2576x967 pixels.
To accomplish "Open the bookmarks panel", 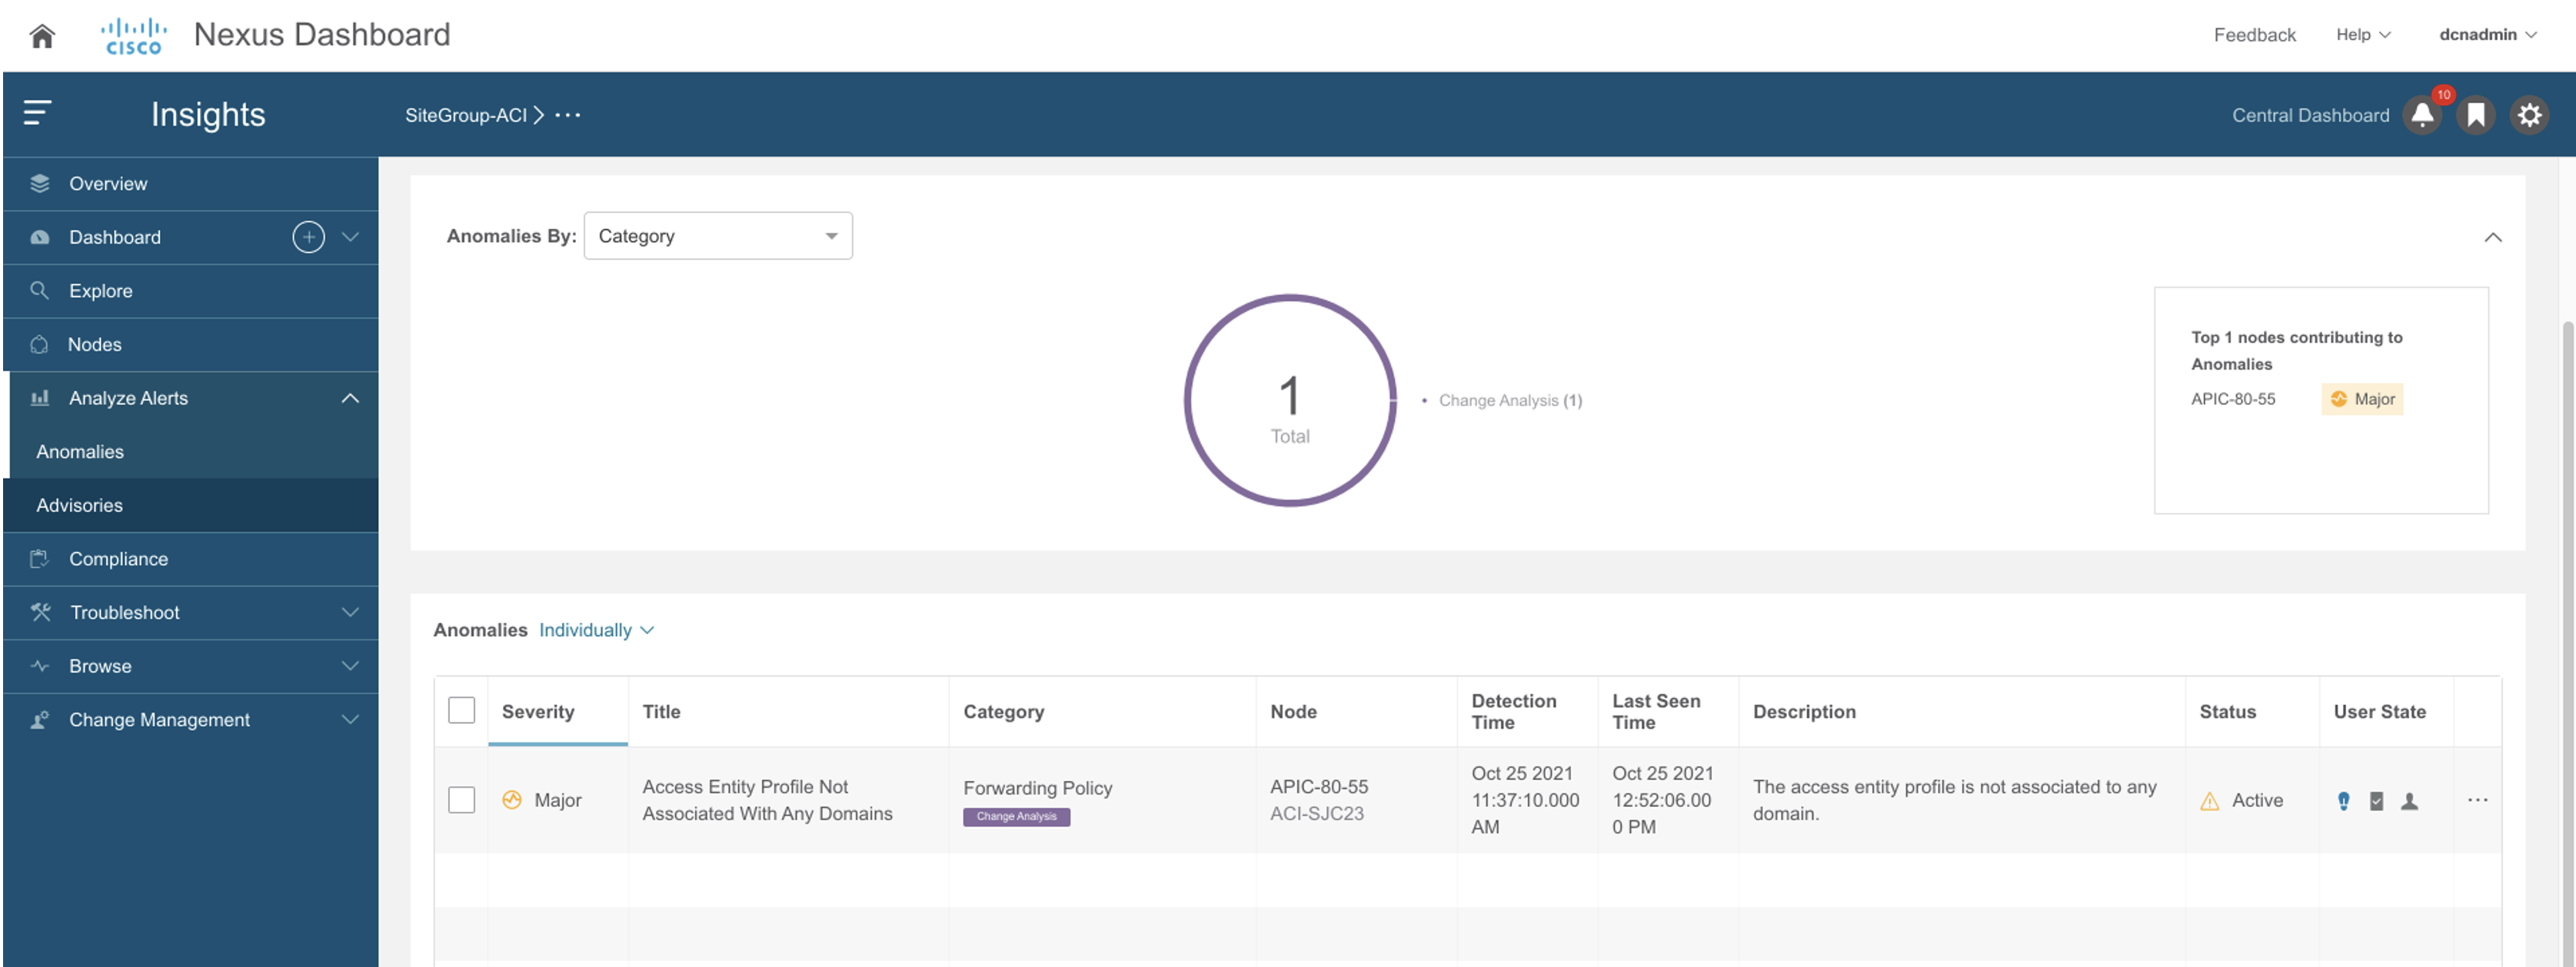I will 2475,114.
